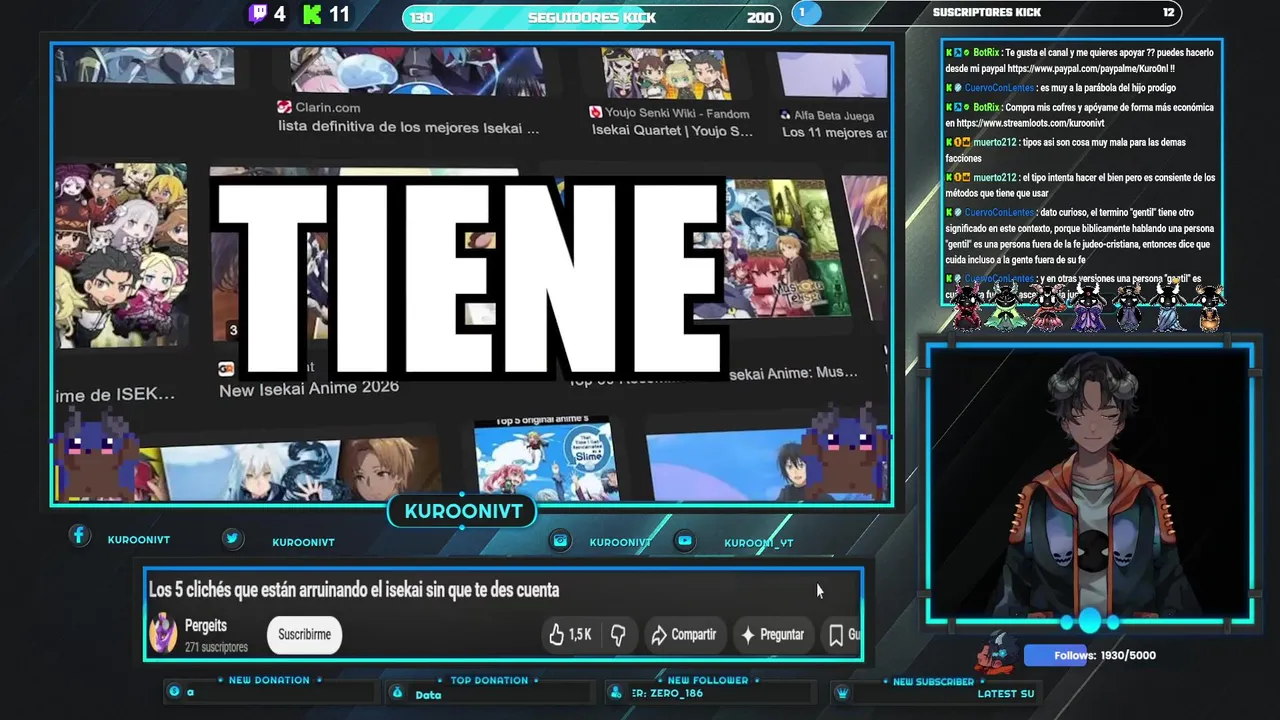Click the video title 'Los 5 clichés...'

pos(354,590)
